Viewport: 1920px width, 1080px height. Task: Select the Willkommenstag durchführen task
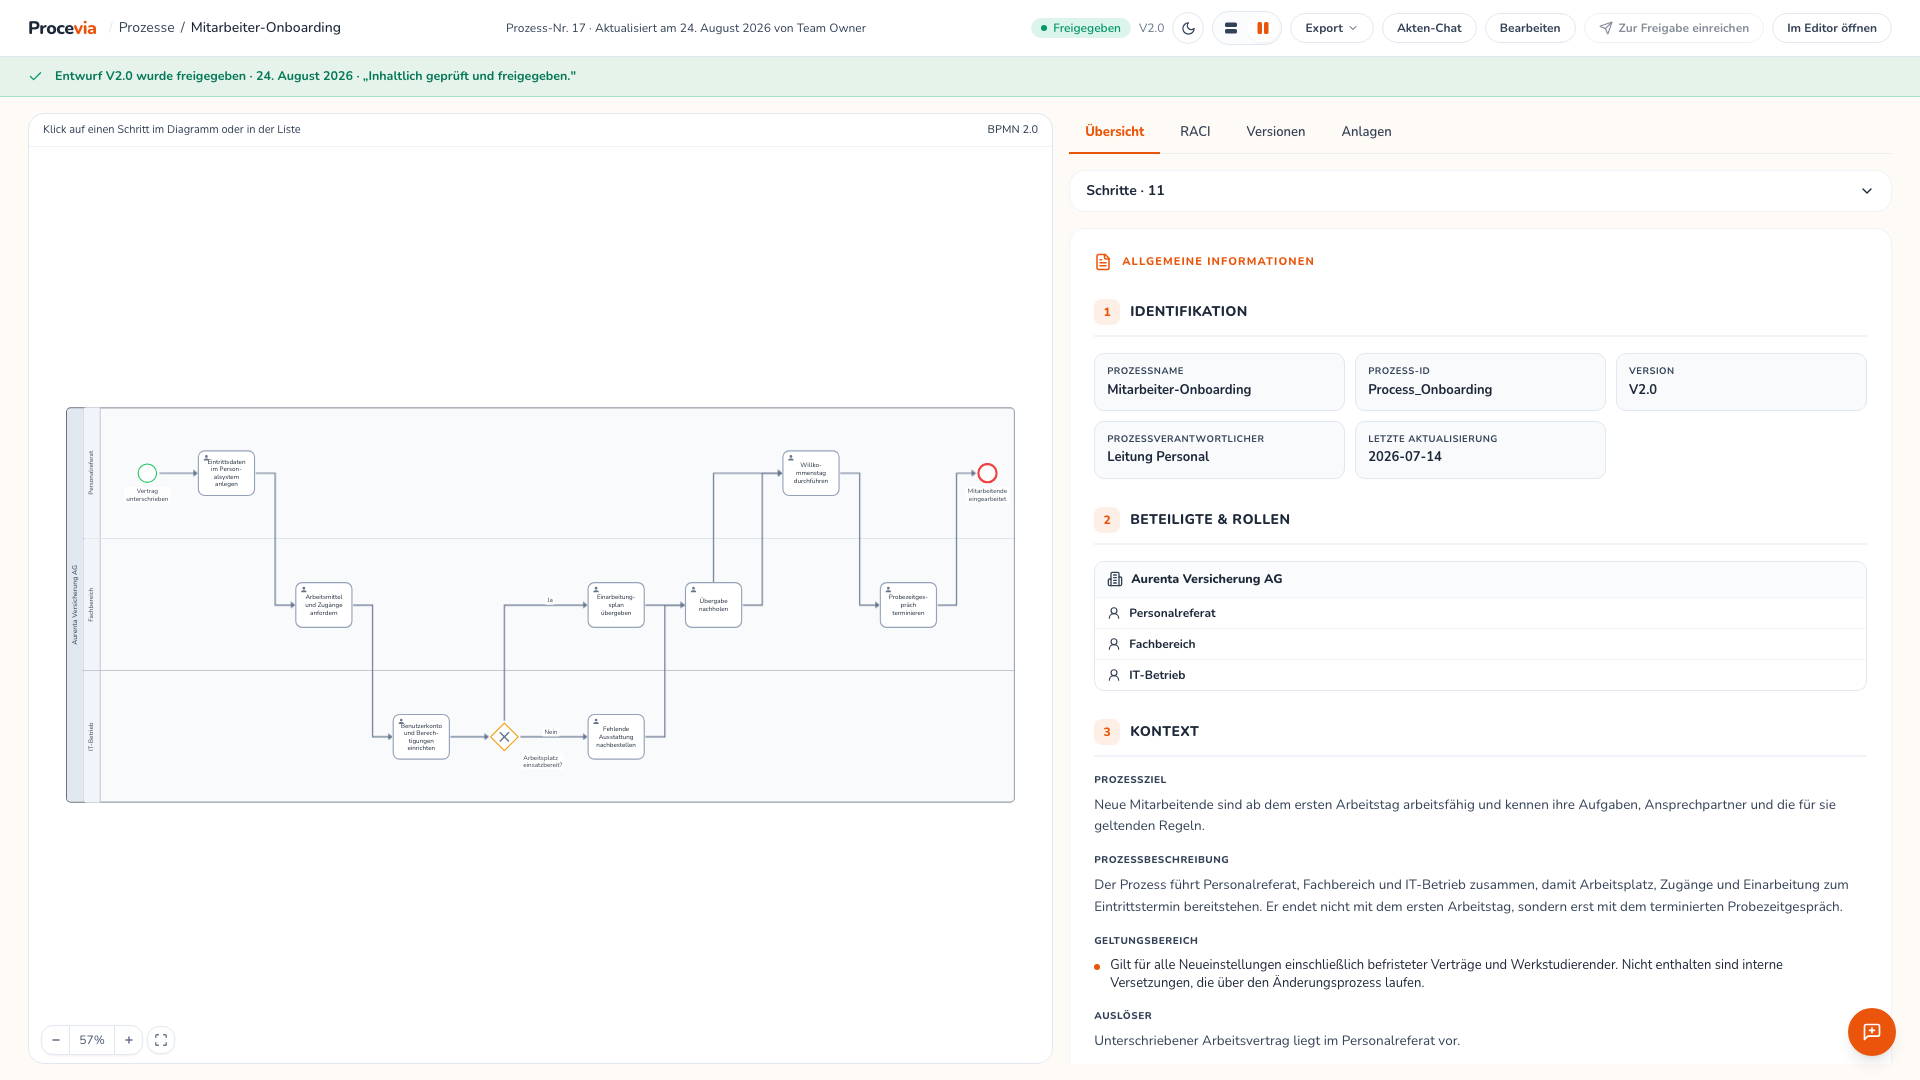(811, 473)
